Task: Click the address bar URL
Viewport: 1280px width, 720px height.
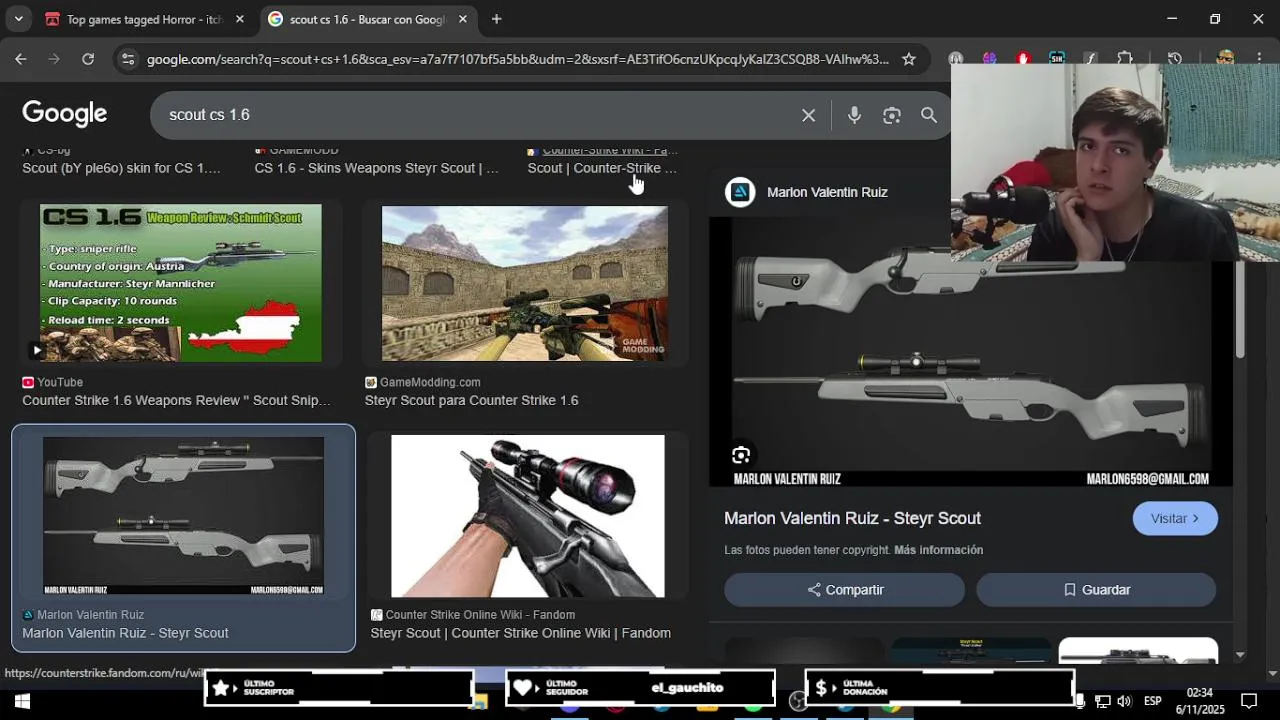Action: 517,59
